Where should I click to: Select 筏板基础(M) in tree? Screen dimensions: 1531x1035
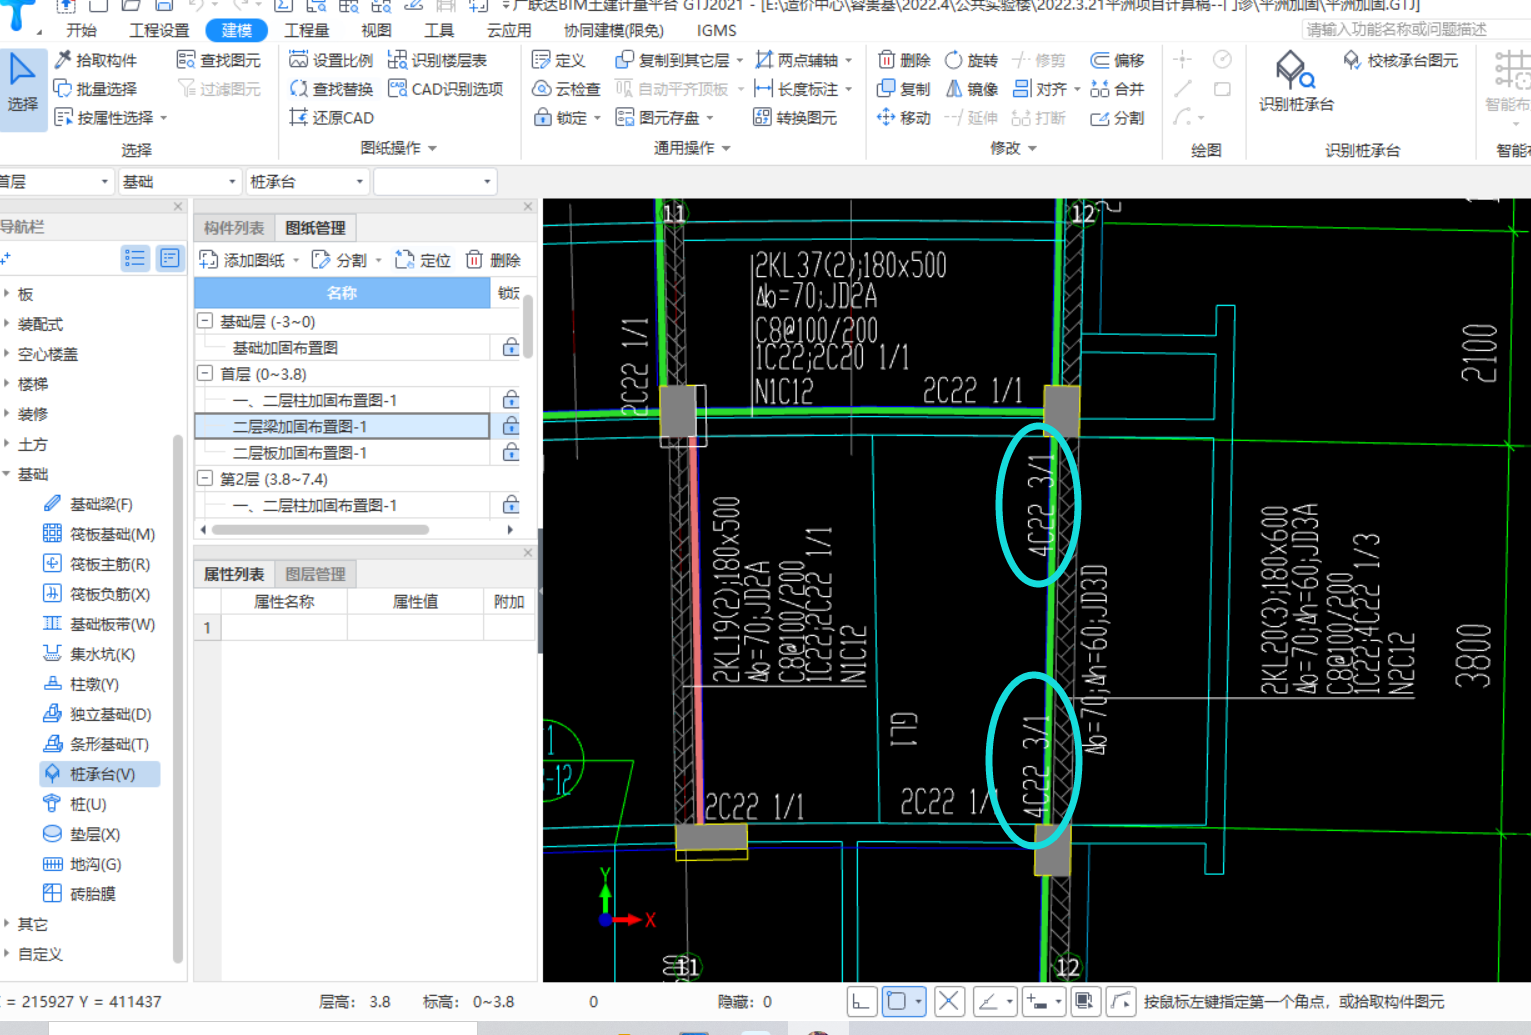pyautogui.click(x=99, y=534)
